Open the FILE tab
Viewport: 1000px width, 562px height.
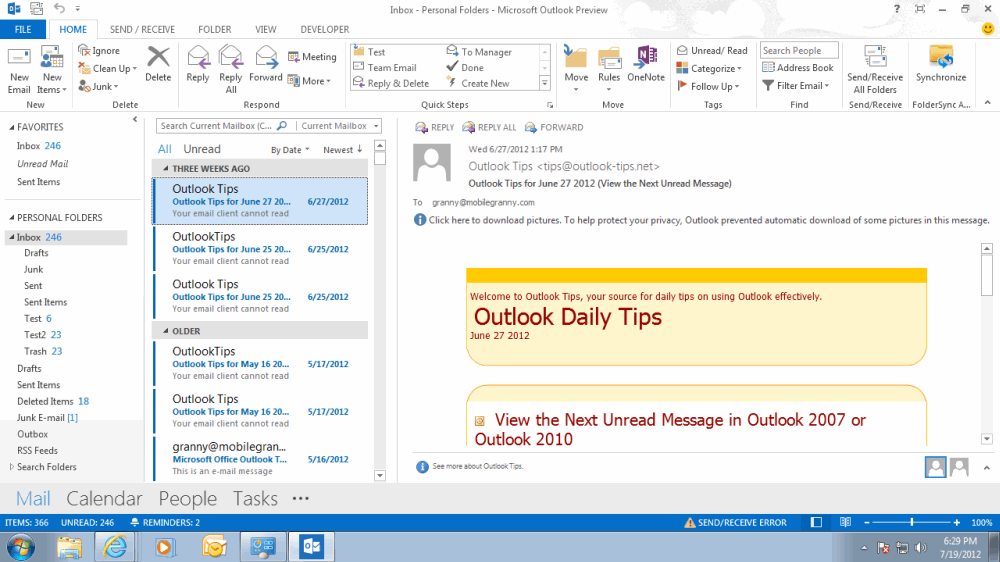pyautogui.click(x=23, y=29)
